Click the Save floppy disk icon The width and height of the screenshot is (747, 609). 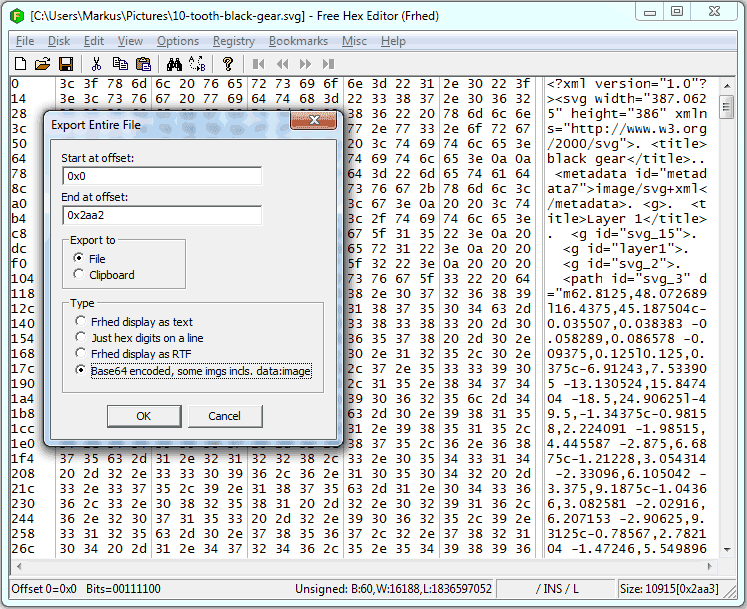66,64
